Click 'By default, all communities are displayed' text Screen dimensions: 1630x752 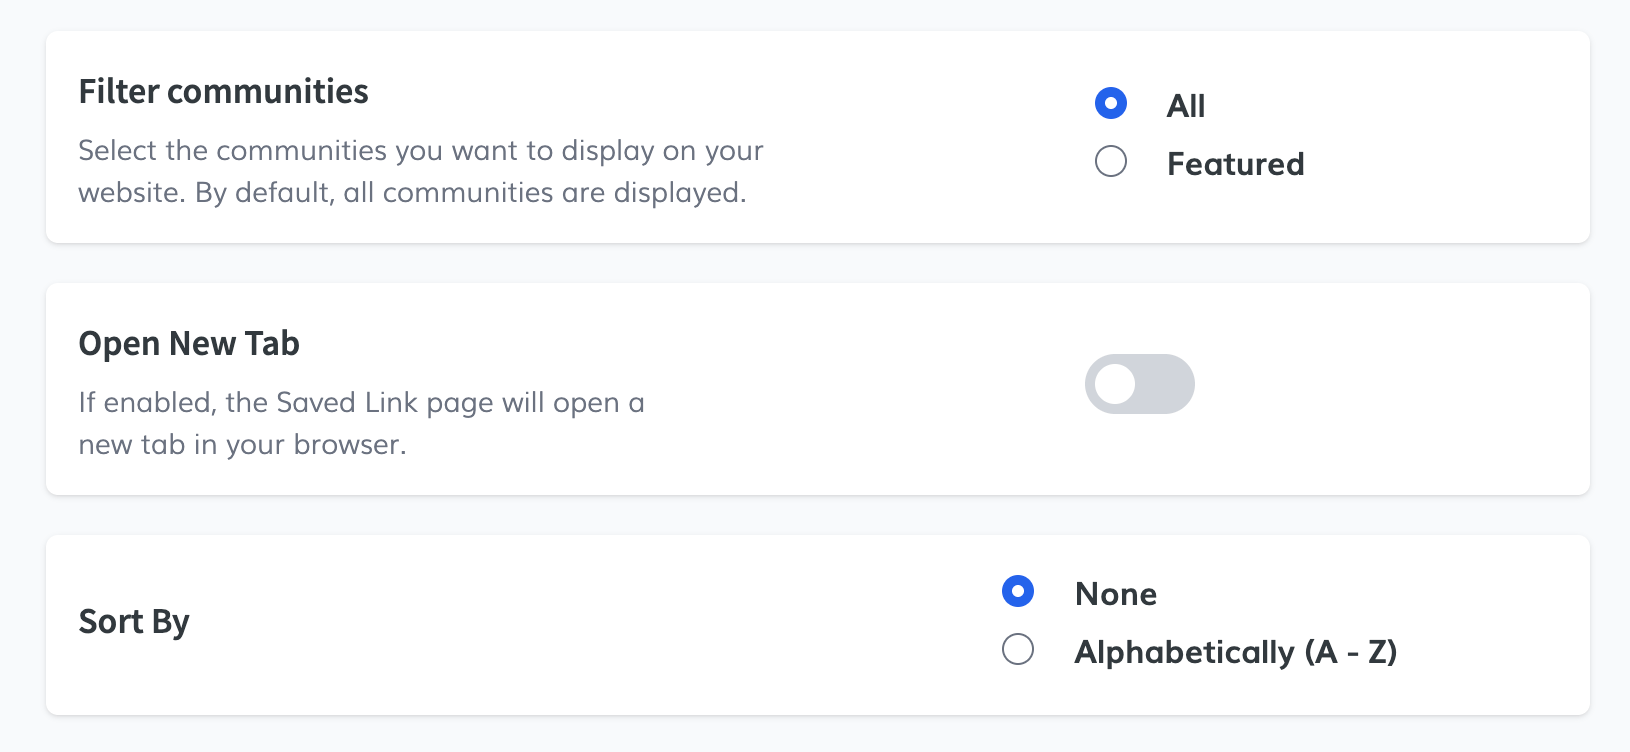point(470,193)
